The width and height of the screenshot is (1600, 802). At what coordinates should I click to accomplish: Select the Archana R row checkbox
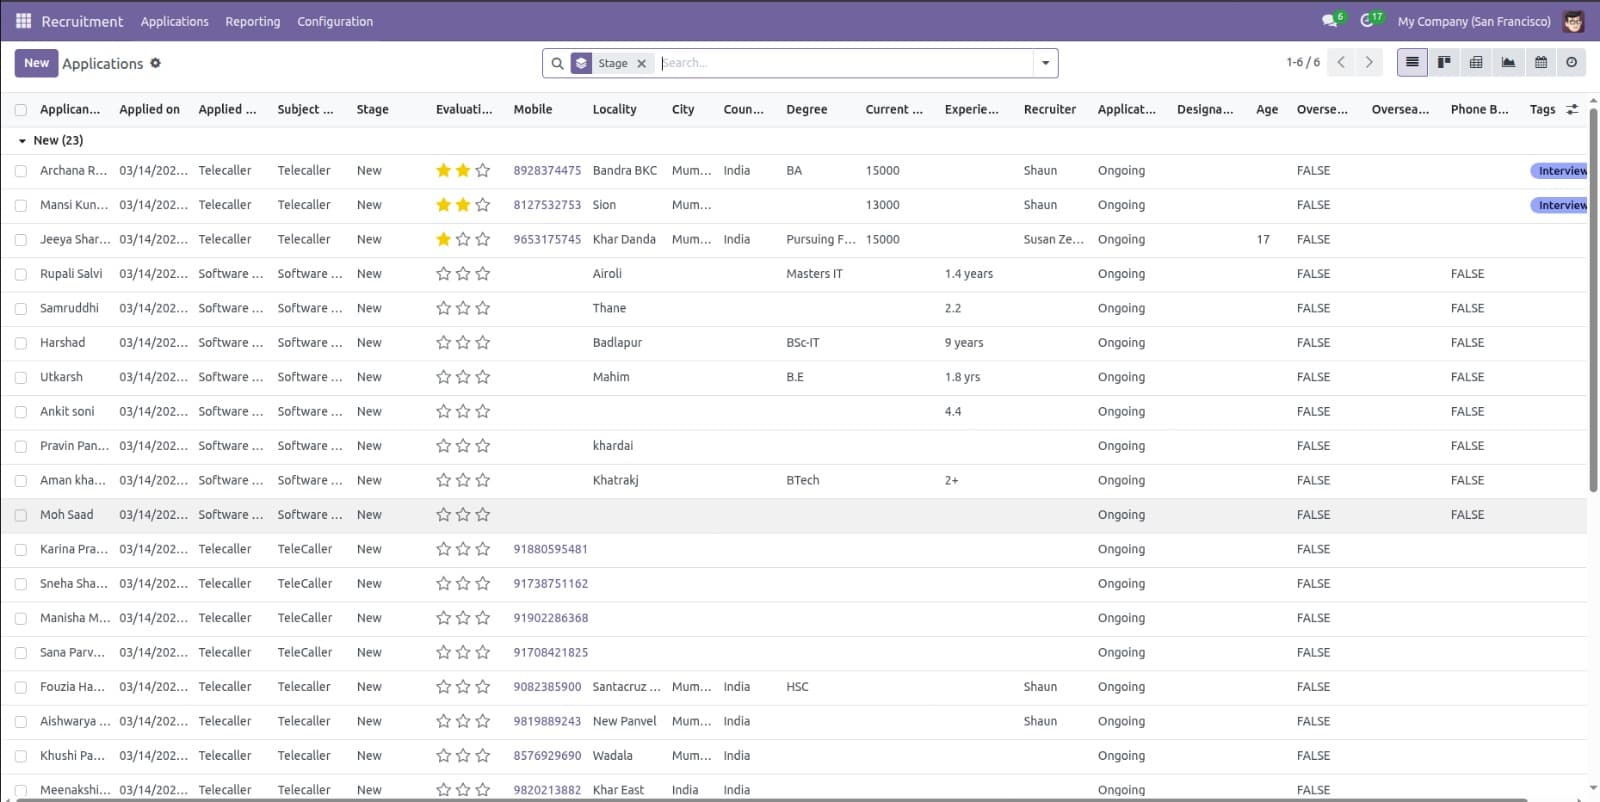click(21, 171)
